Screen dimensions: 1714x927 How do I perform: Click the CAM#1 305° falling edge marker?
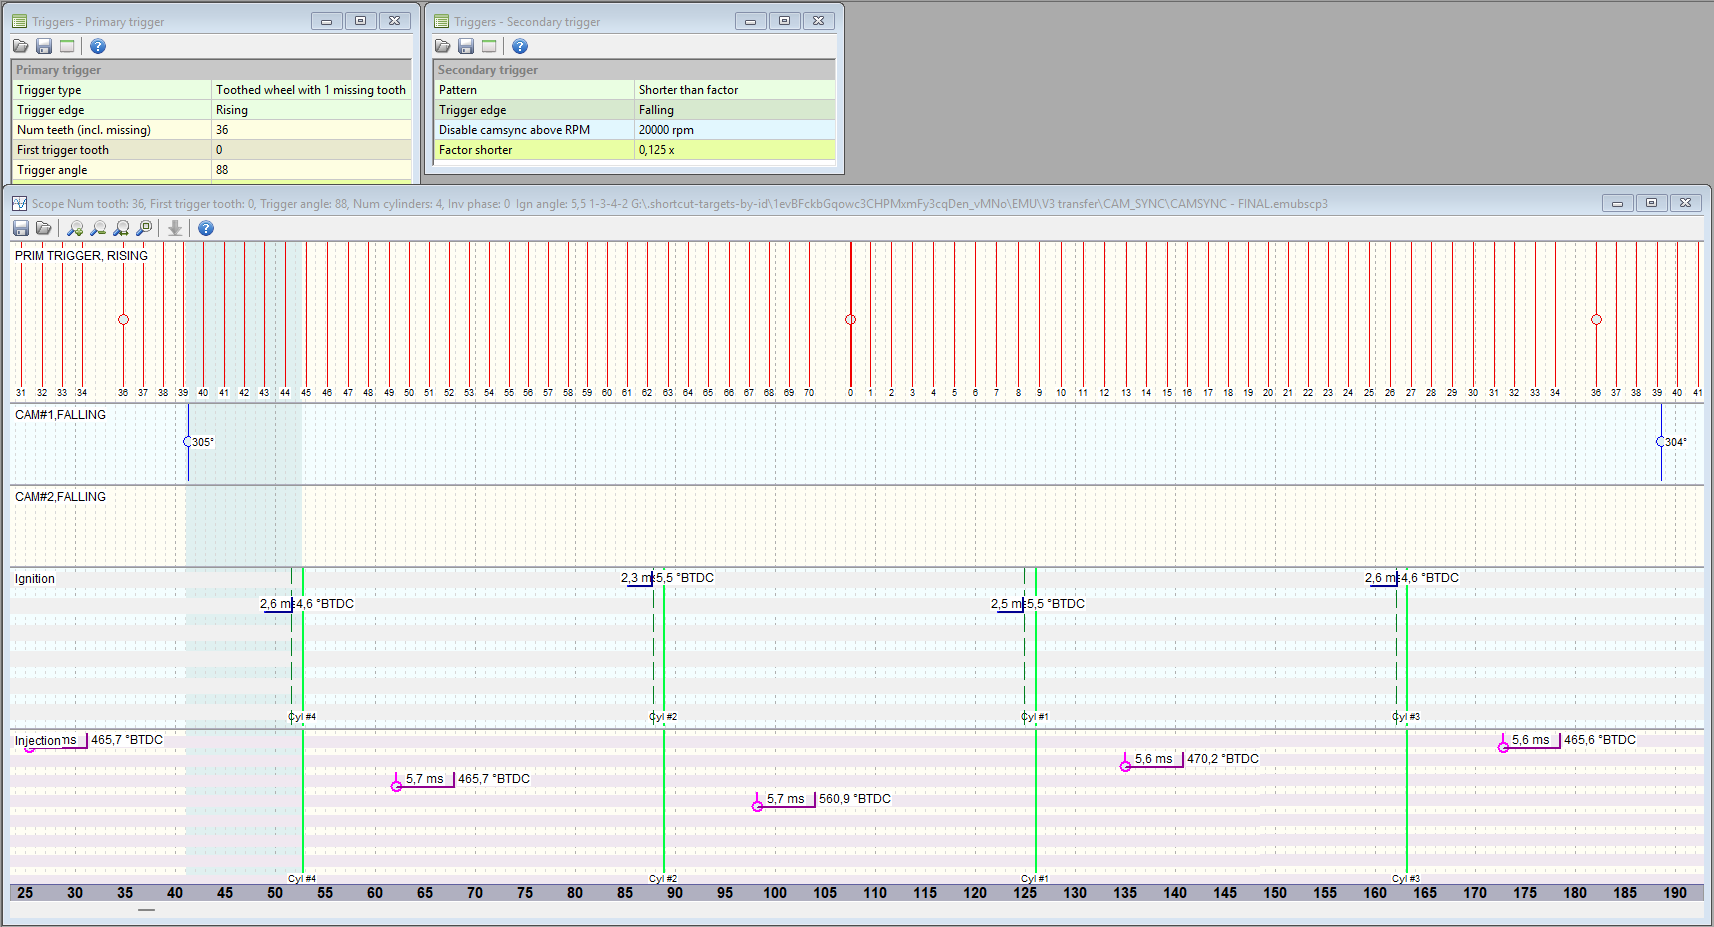coord(188,441)
